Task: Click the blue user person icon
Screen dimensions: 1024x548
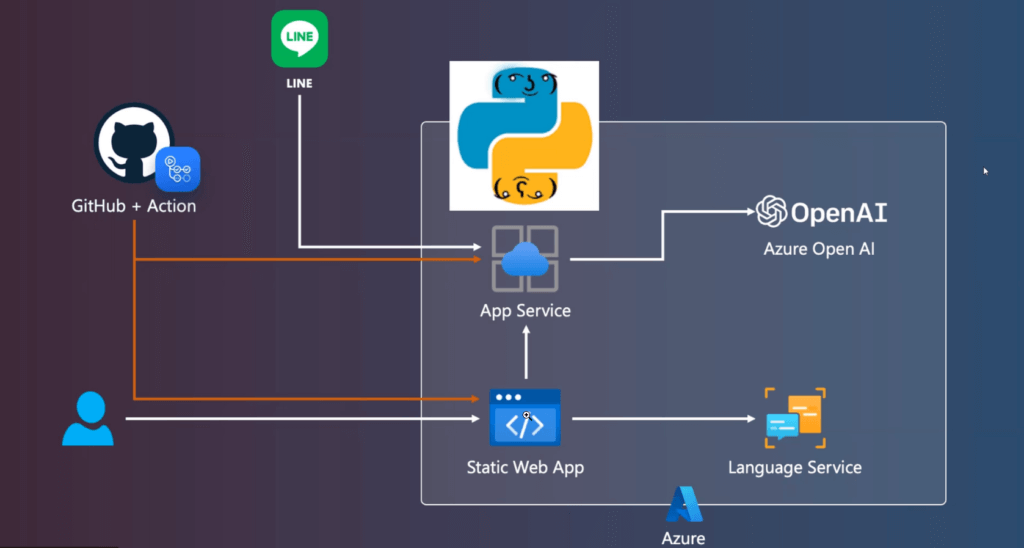Action: pyautogui.click(x=88, y=419)
